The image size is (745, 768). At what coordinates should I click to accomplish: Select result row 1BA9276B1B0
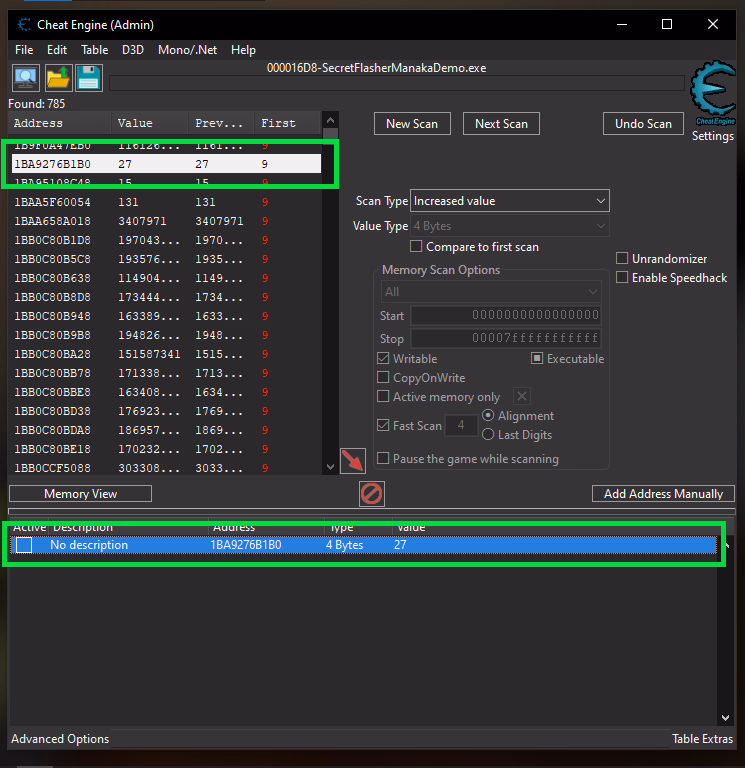[x=167, y=164]
